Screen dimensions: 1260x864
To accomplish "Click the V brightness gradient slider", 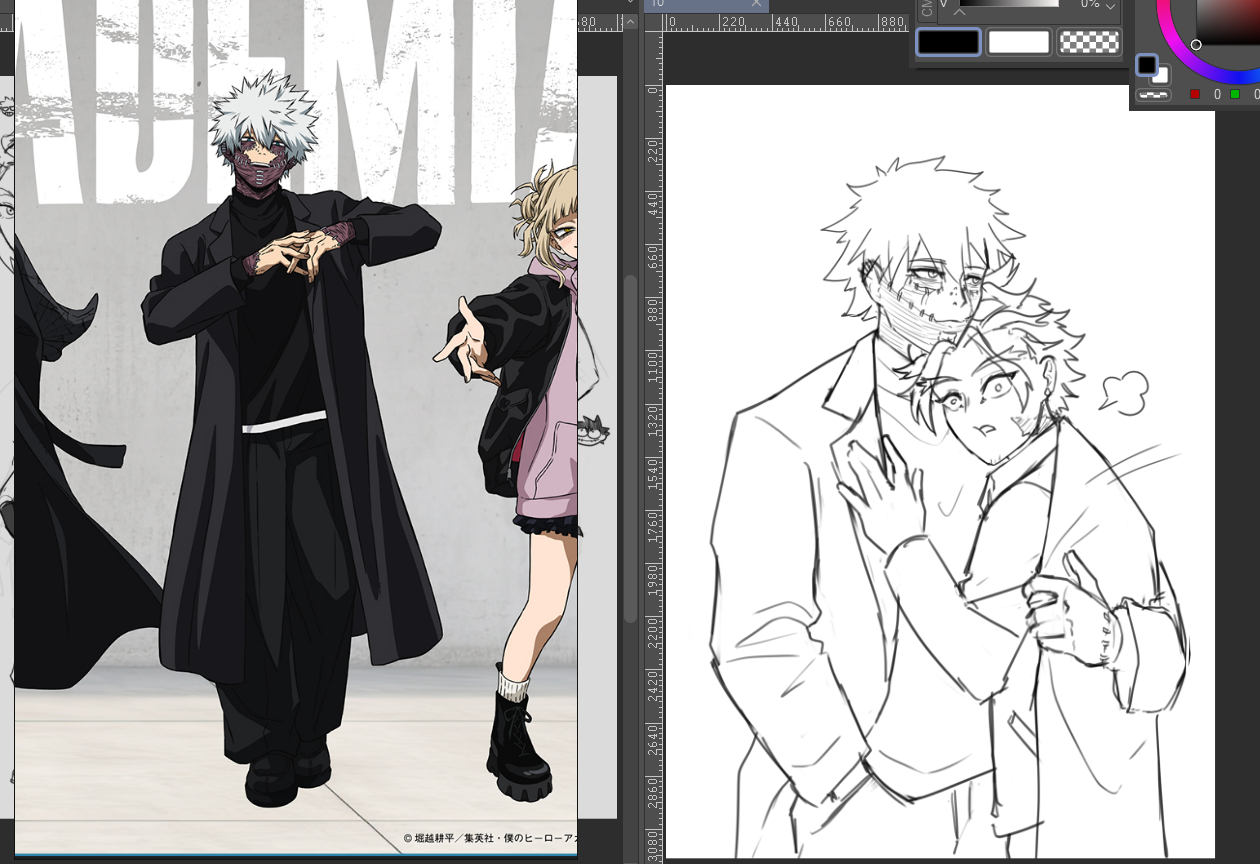I will [1008, 4].
